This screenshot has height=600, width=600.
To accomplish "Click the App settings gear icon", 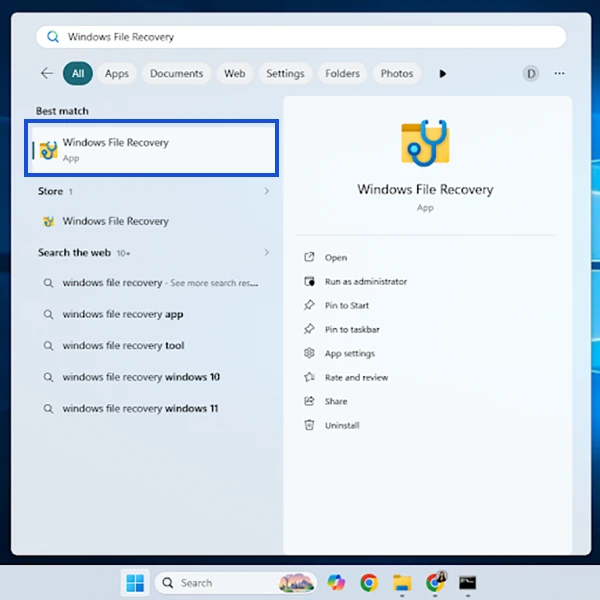I will (x=309, y=353).
